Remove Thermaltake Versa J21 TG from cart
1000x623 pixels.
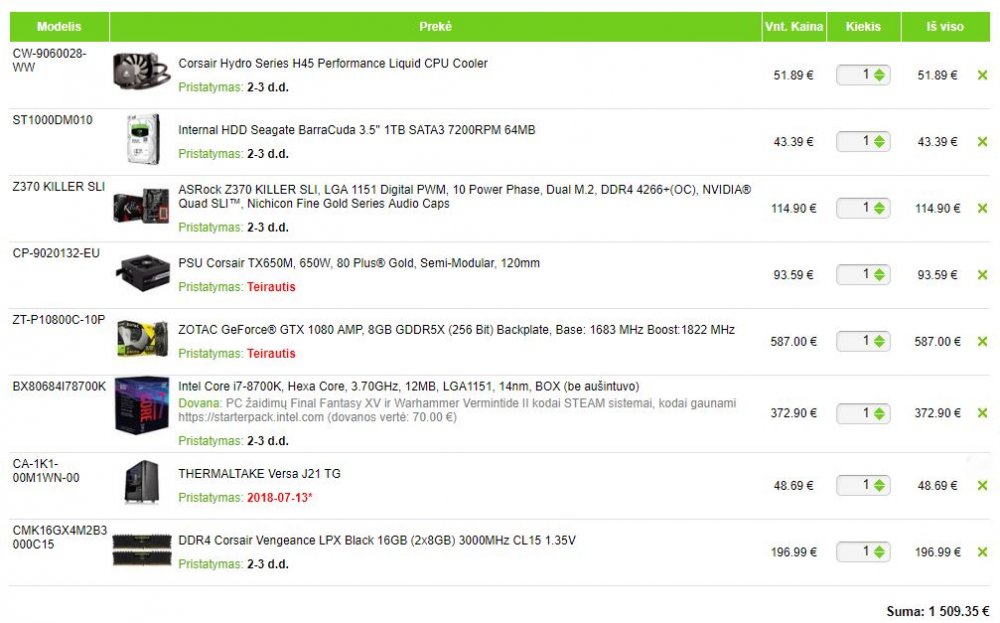[982, 485]
